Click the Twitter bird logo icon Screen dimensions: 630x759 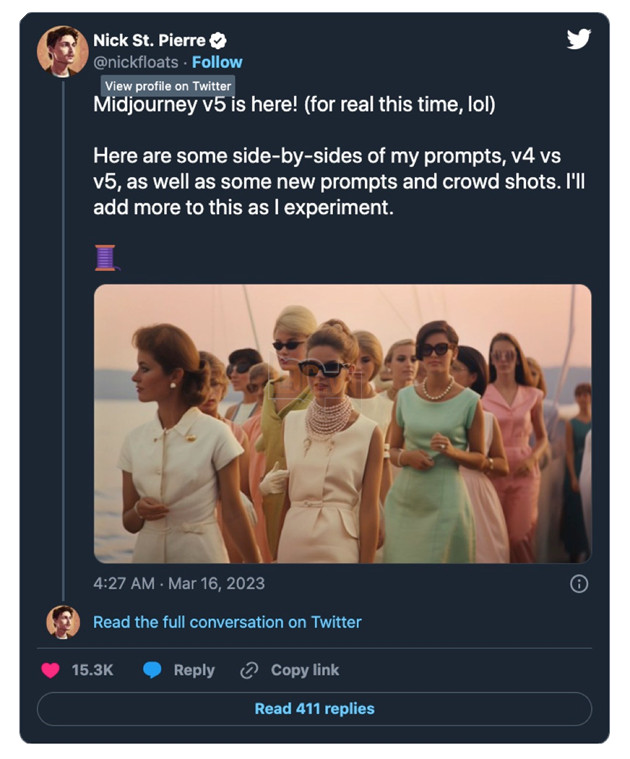click(579, 39)
